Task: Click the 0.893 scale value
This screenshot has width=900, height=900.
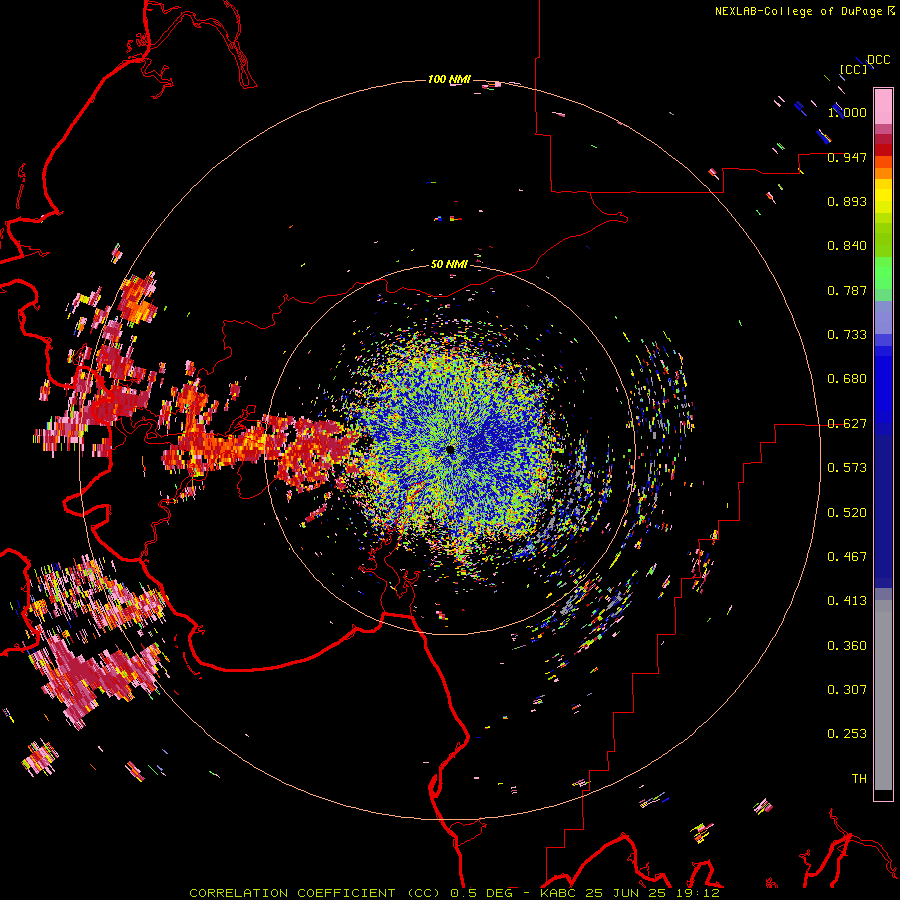Action: coord(847,201)
